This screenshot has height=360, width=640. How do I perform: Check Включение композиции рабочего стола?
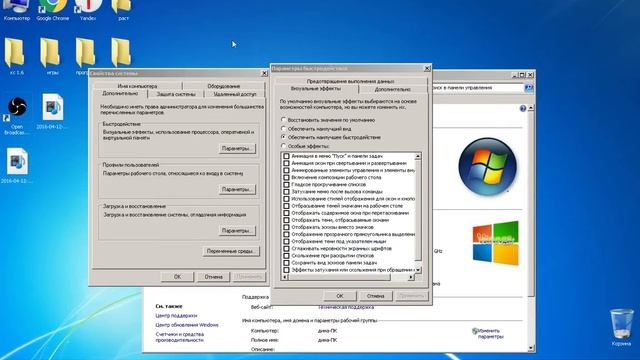tap(287, 178)
